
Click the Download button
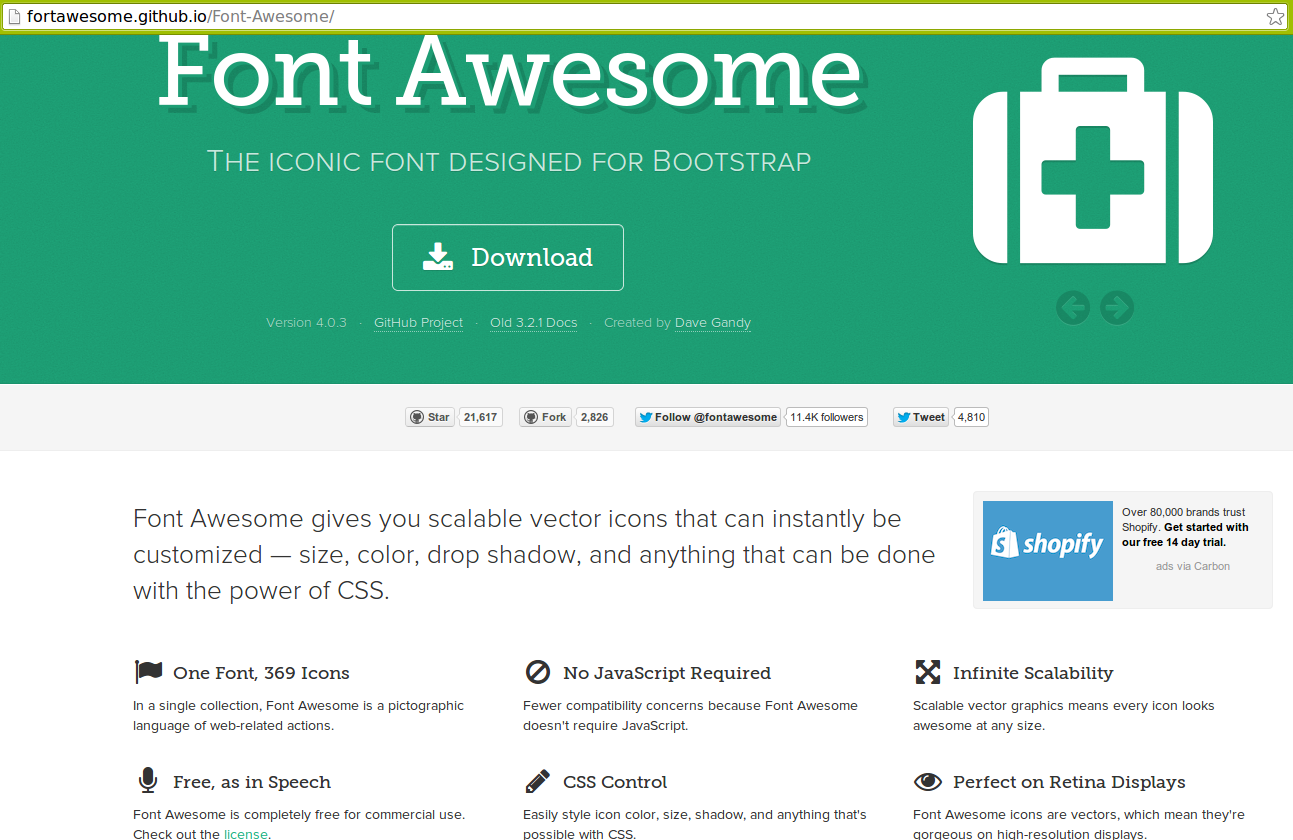pos(507,257)
